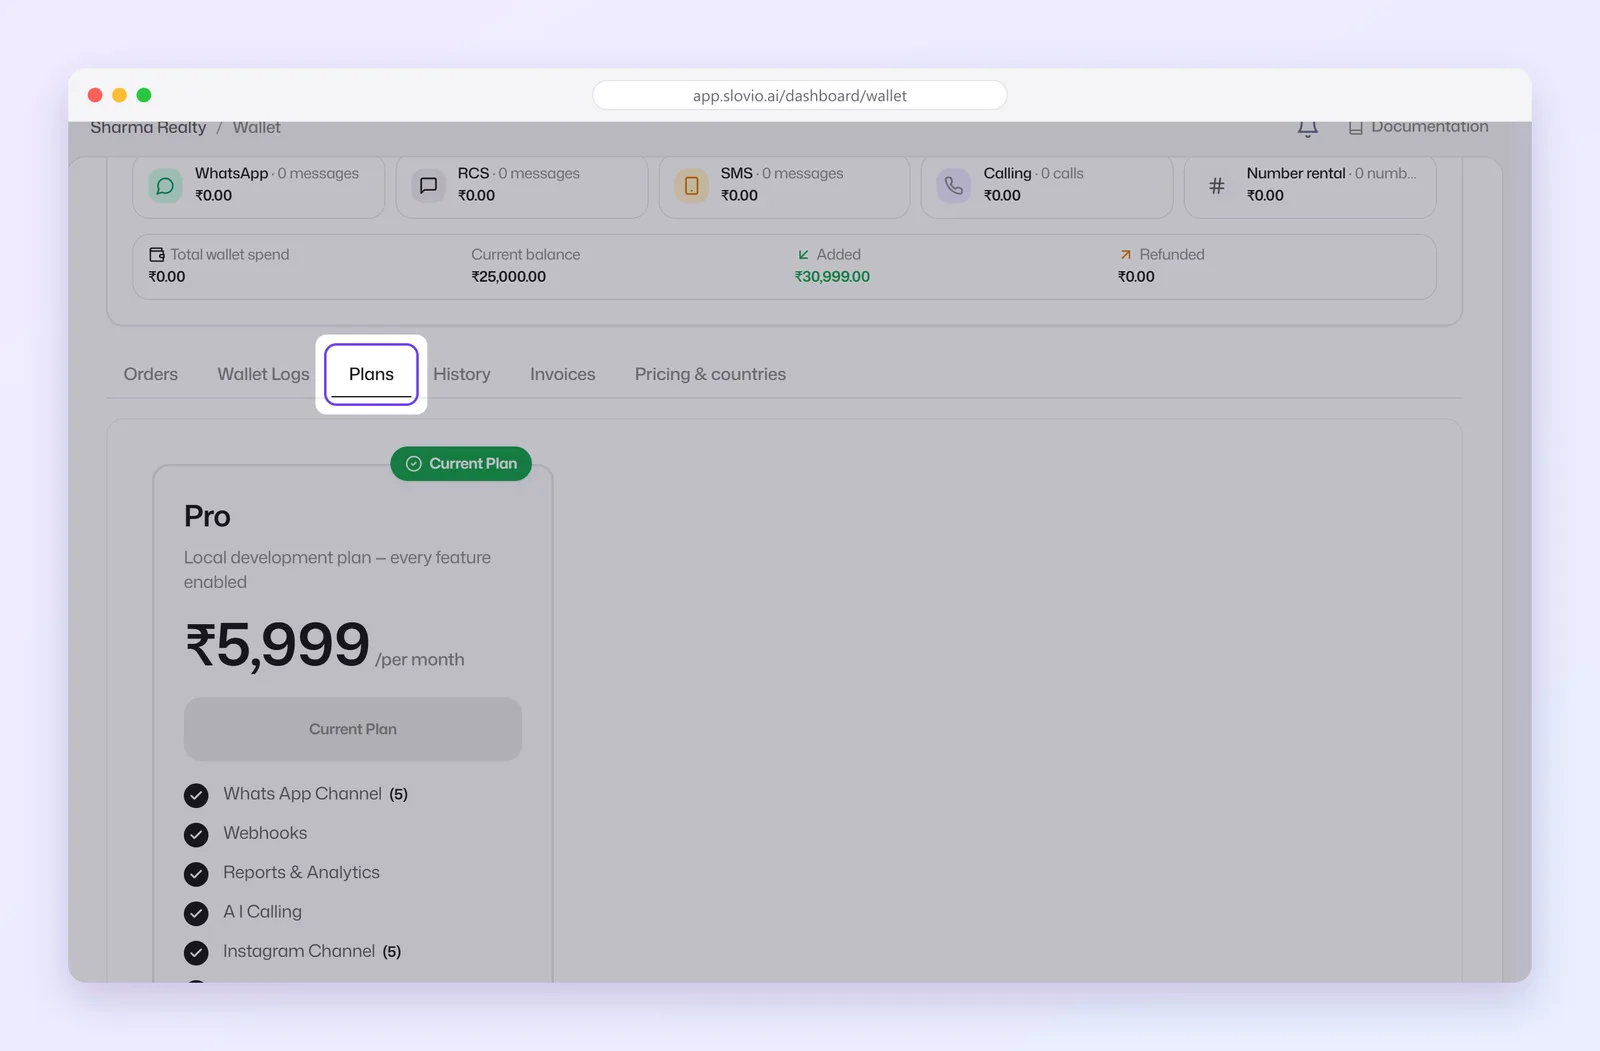This screenshot has width=1600, height=1051.
Task: Click the Instagram Channel check icon
Action: pyautogui.click(x=196, y=952)
